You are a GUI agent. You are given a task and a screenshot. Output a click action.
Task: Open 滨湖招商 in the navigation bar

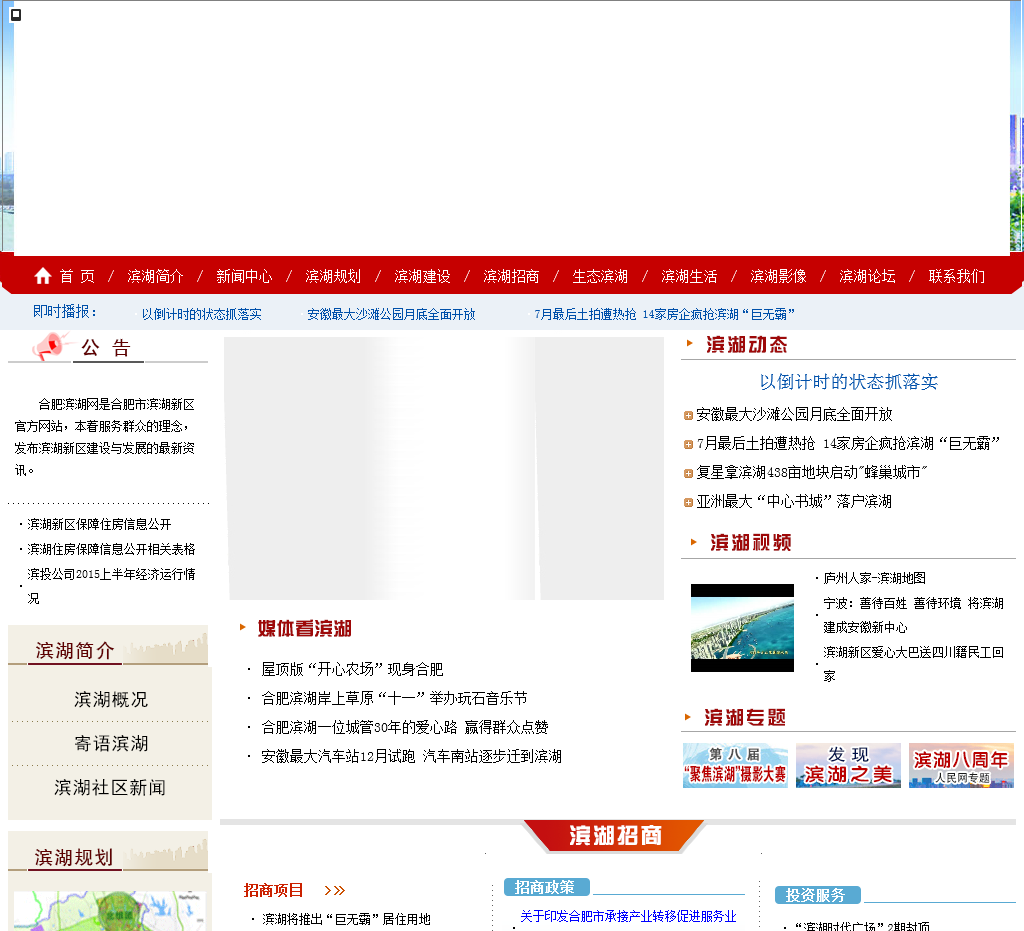(x=511, y=276)
